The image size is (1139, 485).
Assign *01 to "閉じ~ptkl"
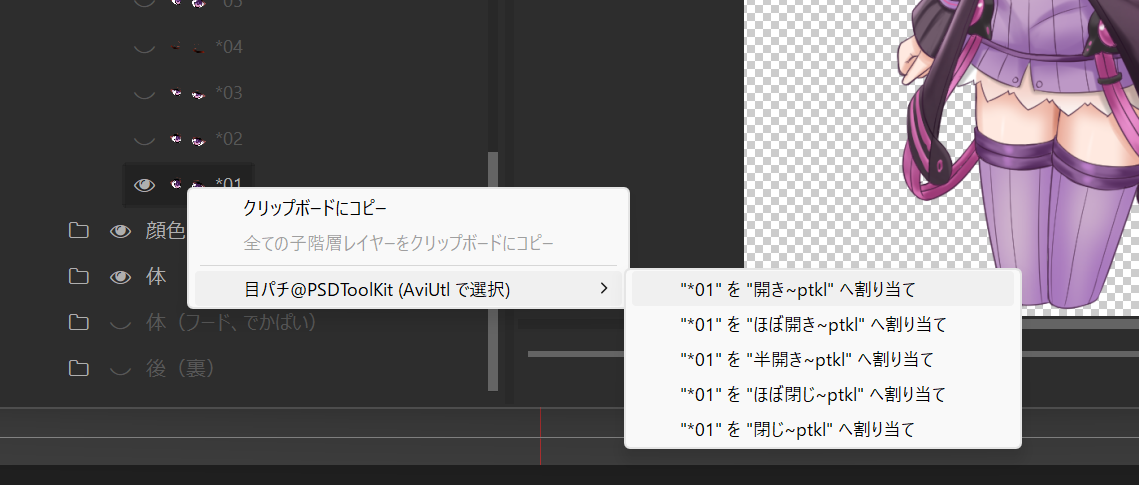click(x=797, y=430)
